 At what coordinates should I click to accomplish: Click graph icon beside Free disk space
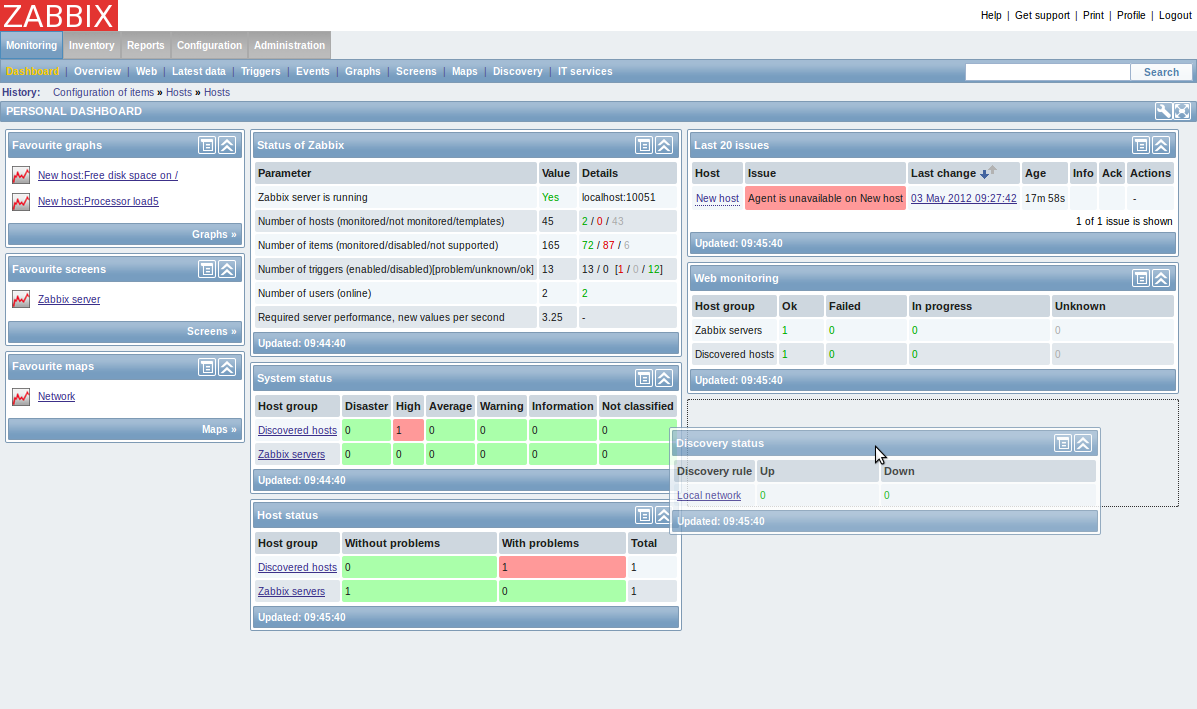coord(21,176)
